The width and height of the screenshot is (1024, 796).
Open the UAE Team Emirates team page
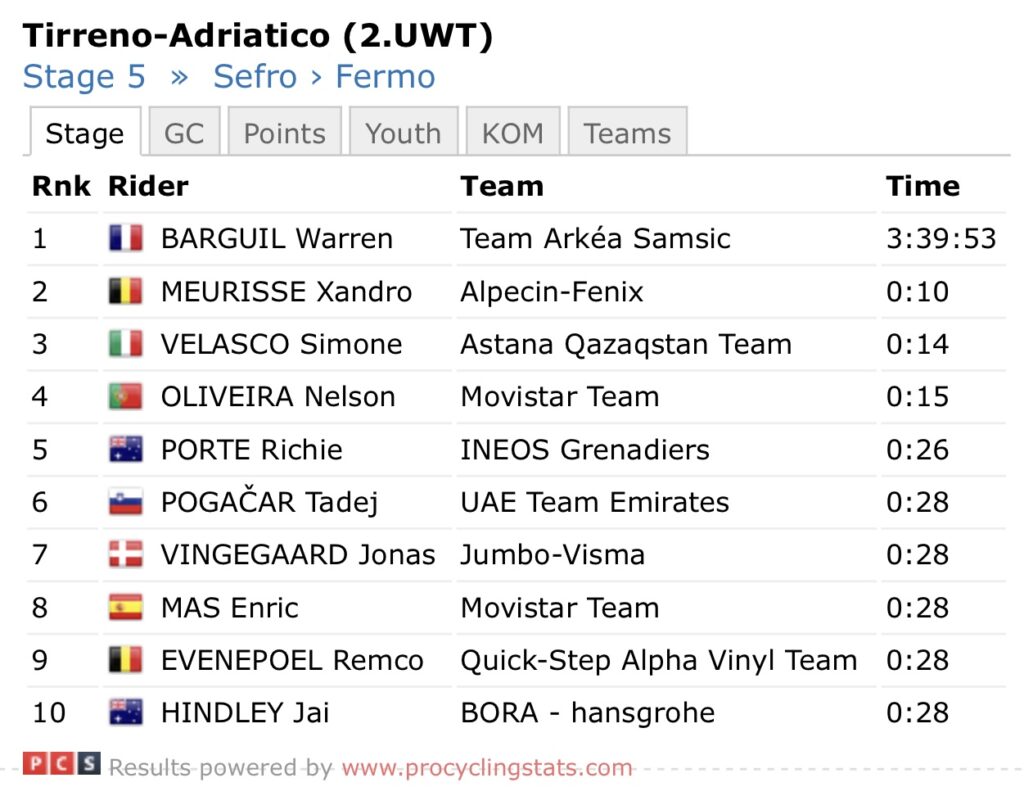point(594,502)
